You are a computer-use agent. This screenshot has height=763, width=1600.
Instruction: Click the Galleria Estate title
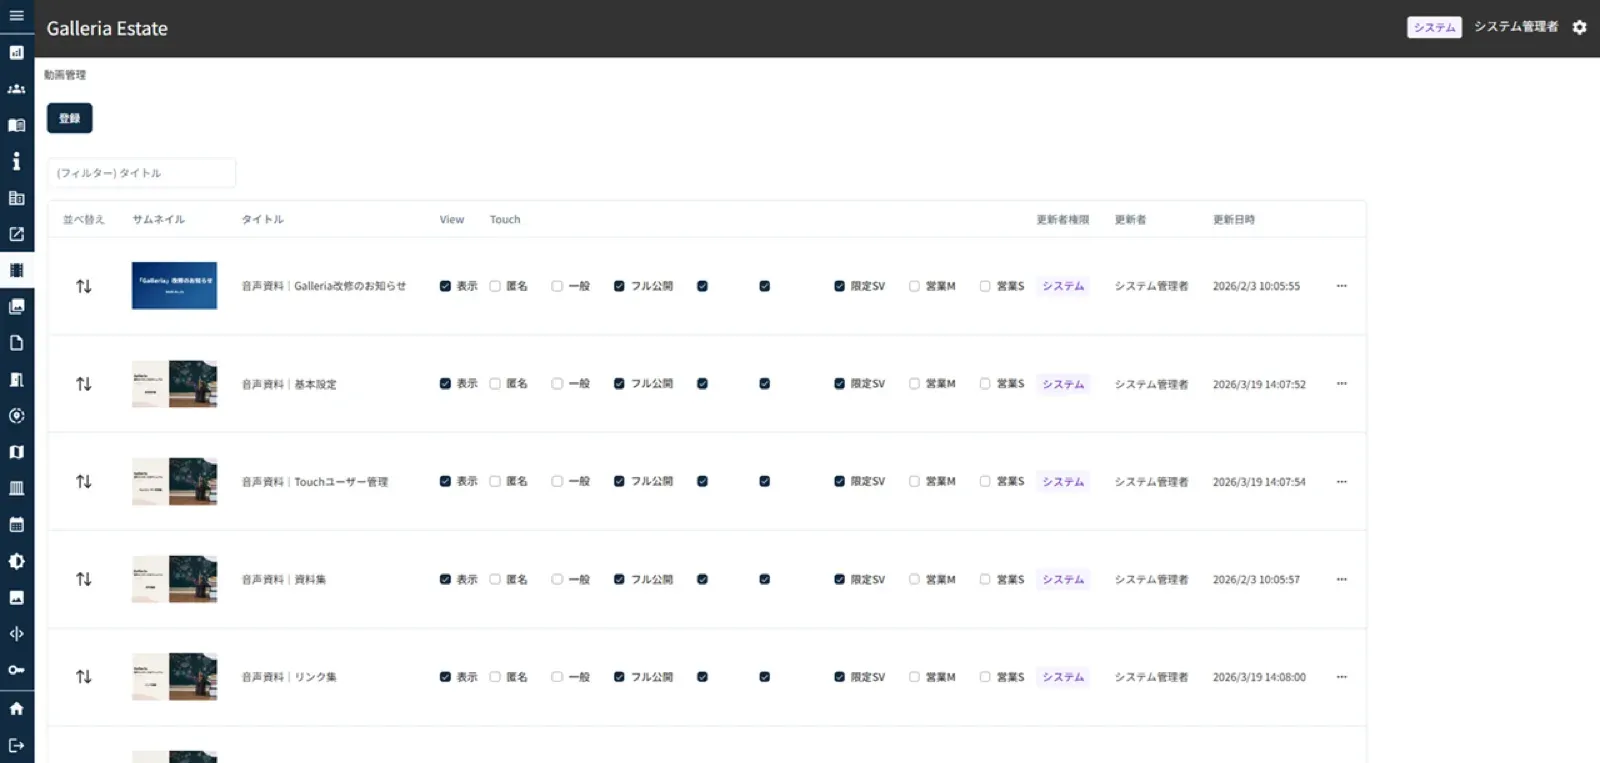(107, 28)
